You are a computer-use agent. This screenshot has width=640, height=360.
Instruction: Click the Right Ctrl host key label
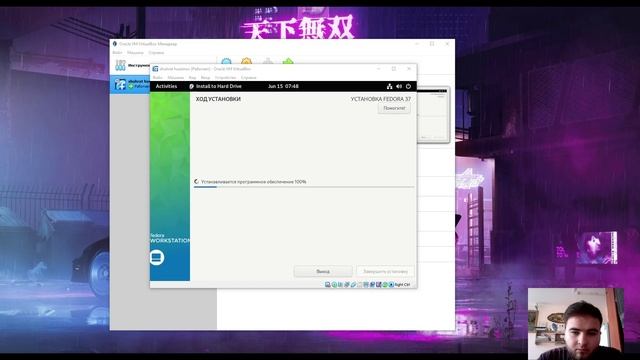[402, 284]
